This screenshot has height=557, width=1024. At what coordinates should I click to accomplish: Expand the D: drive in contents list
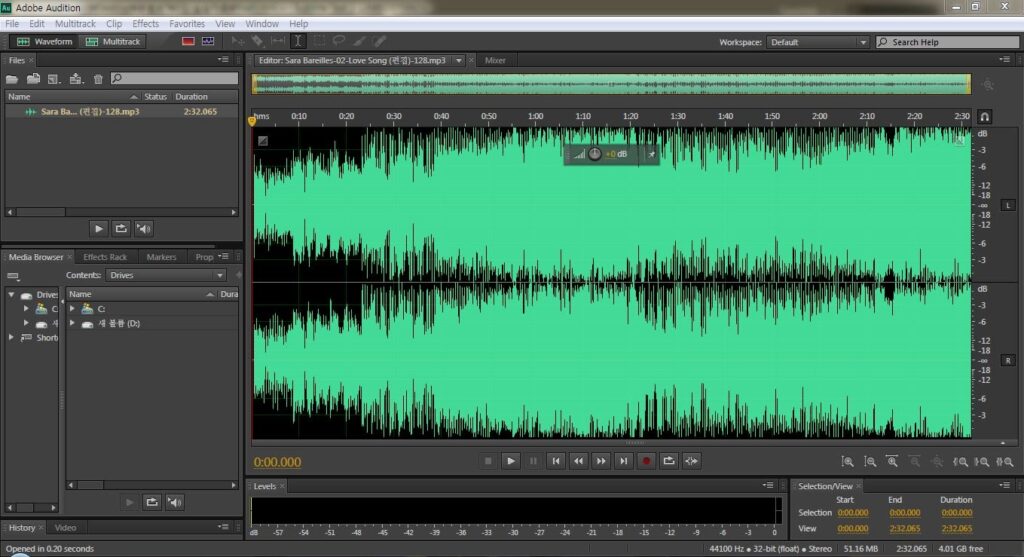(72, 323)
